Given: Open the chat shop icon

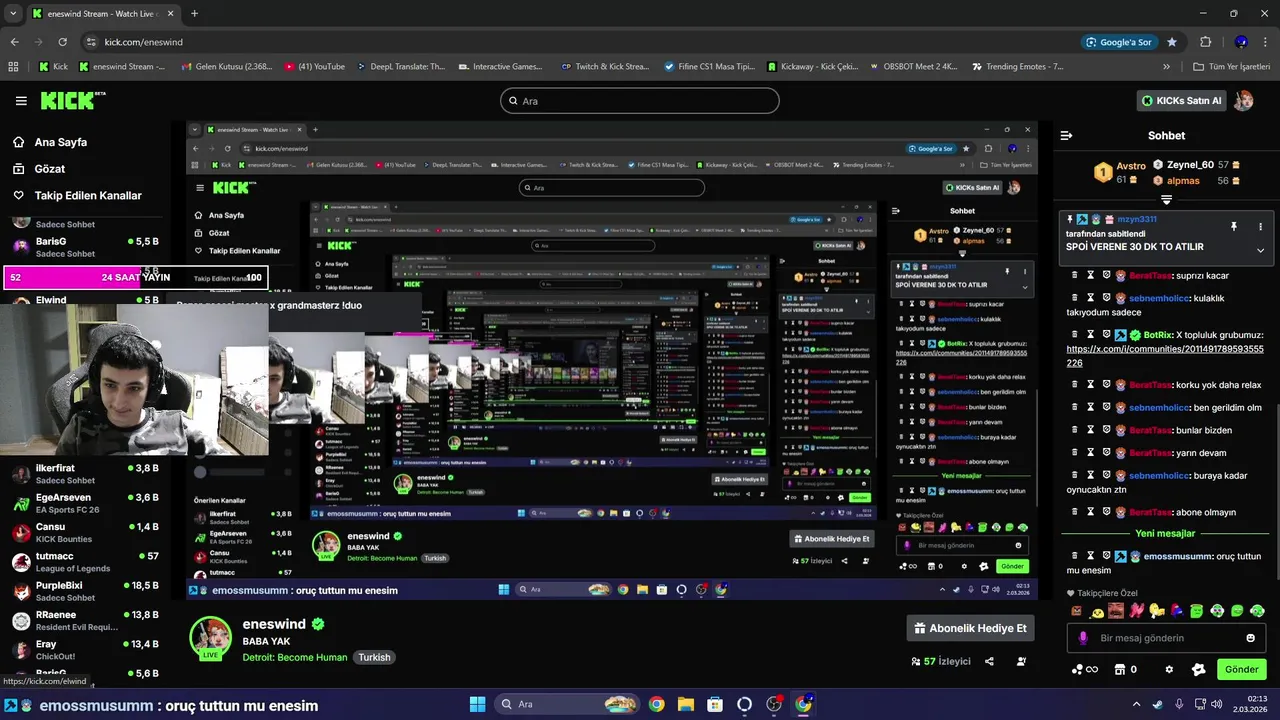Looking at the screenshot, I should [x=1126, y=669].
